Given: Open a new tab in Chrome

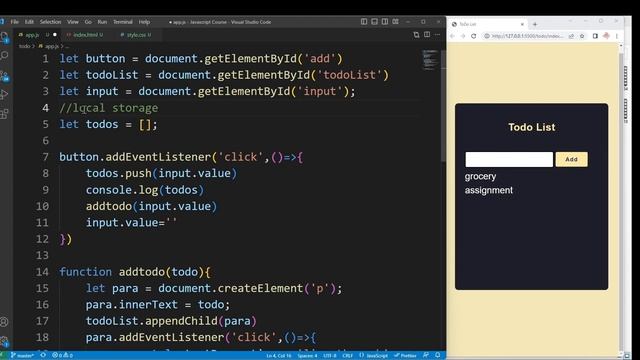Looking at the screenshot, I should tap(535, 24).
